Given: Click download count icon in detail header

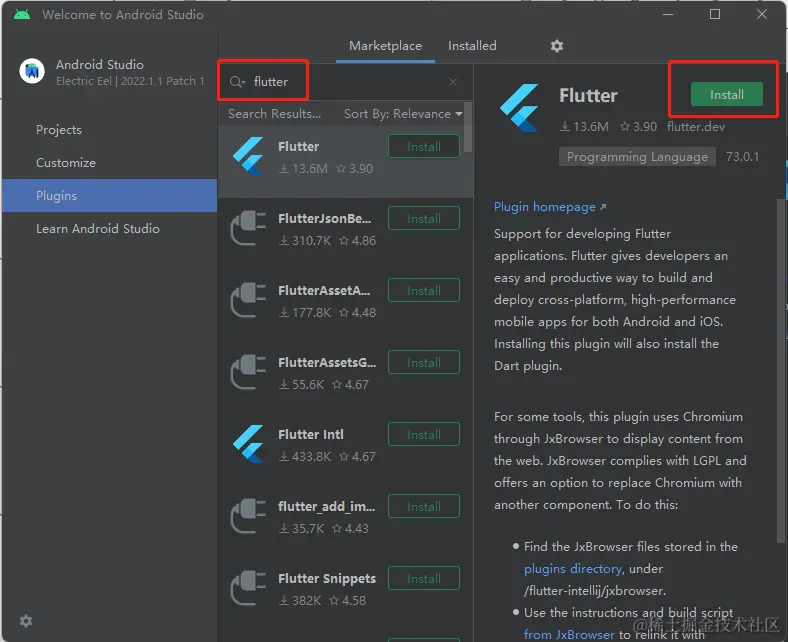Looking at the screenshot, I should [565, 127].
